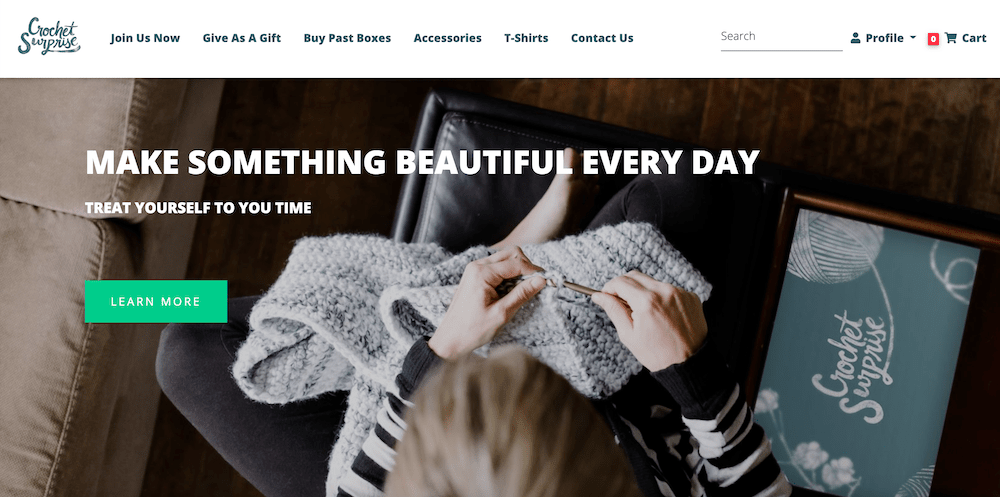This screenshot has height=497, width=1000.
Task: Open the Accessories section
Action: pos(447,38)
